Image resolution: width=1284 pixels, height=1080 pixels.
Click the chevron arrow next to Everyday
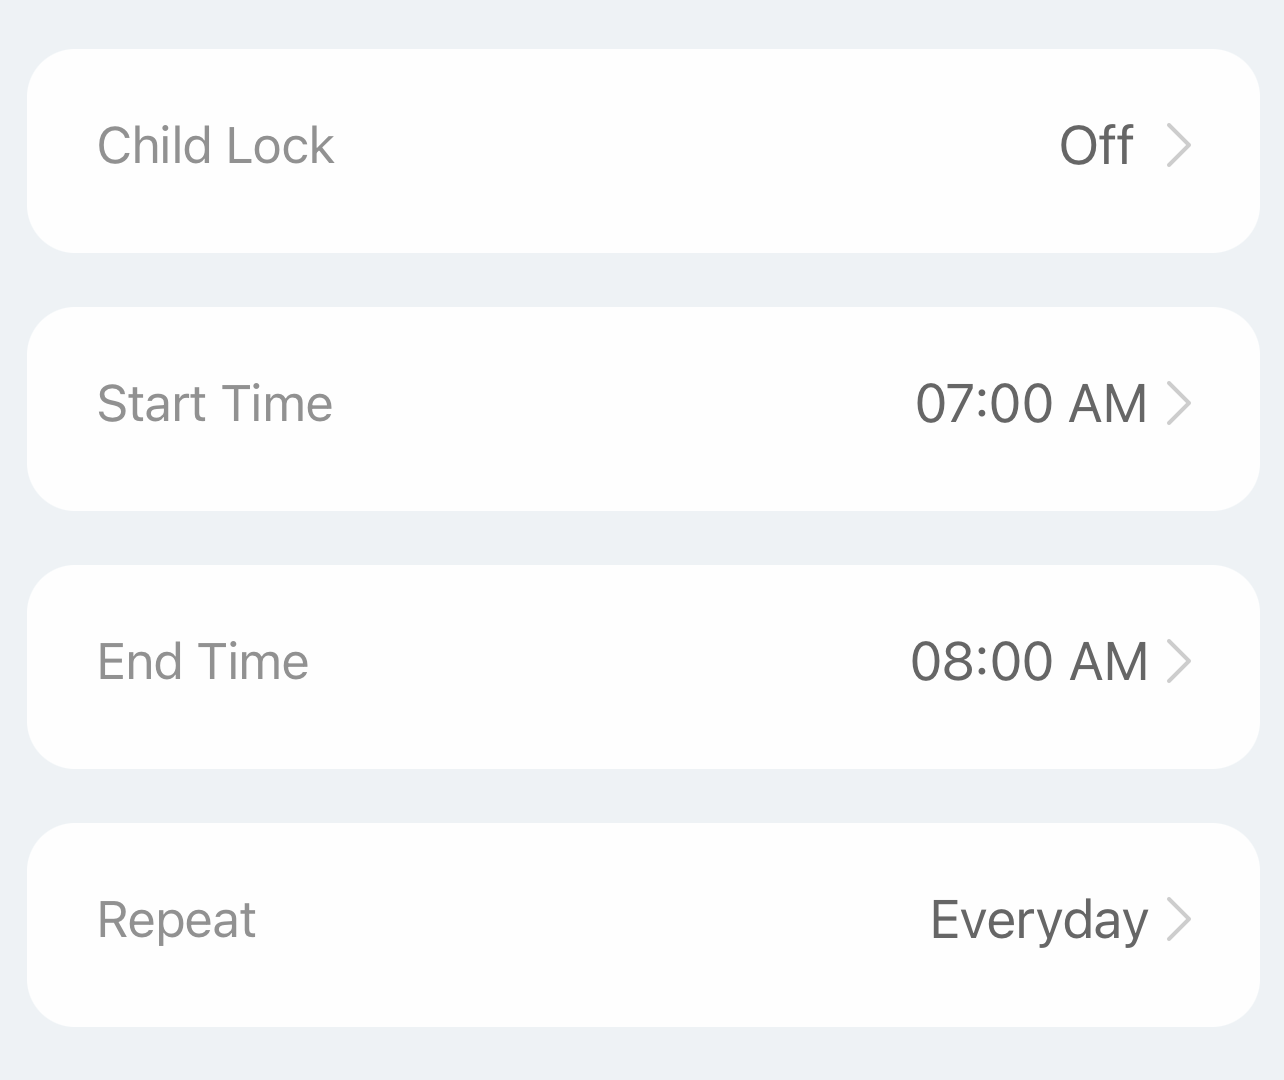point(1179,920)
